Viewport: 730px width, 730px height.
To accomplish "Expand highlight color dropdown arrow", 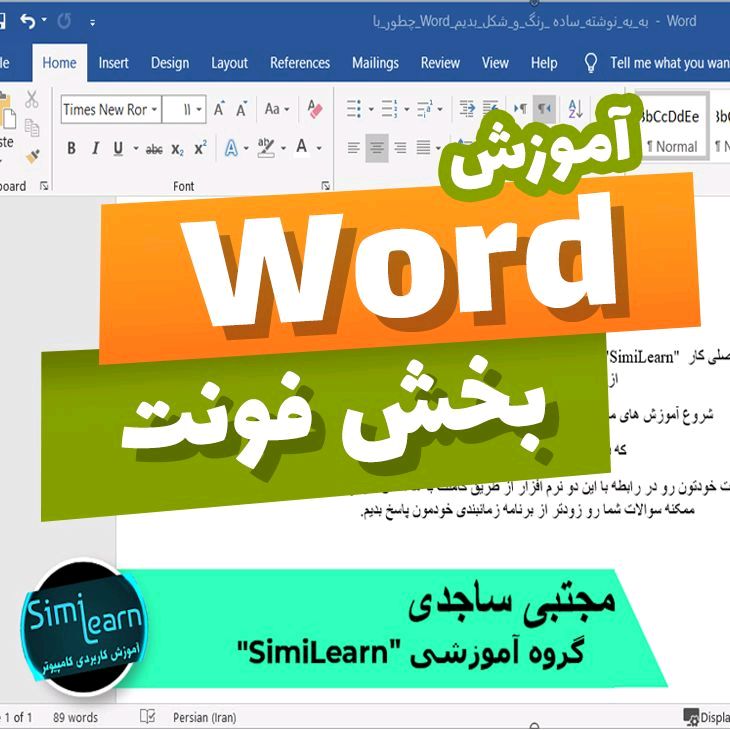I will (284, 149).
